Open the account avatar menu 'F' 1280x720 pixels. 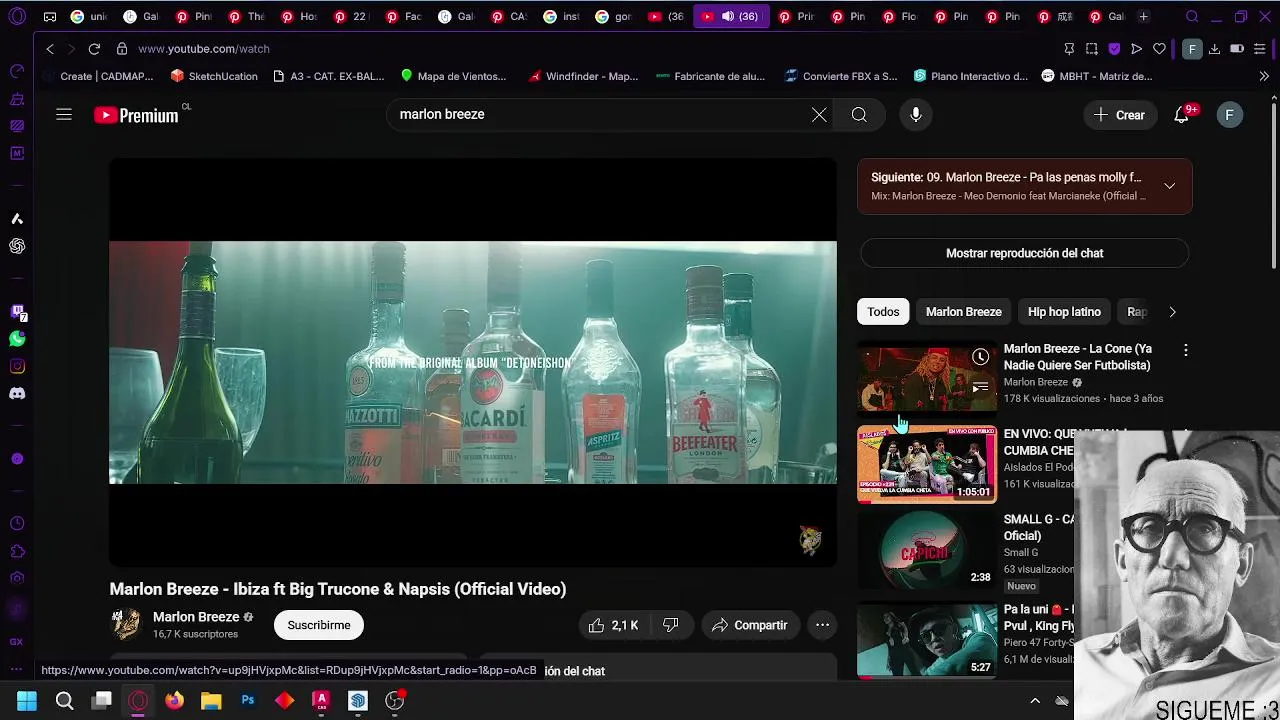click(1229, 115)
